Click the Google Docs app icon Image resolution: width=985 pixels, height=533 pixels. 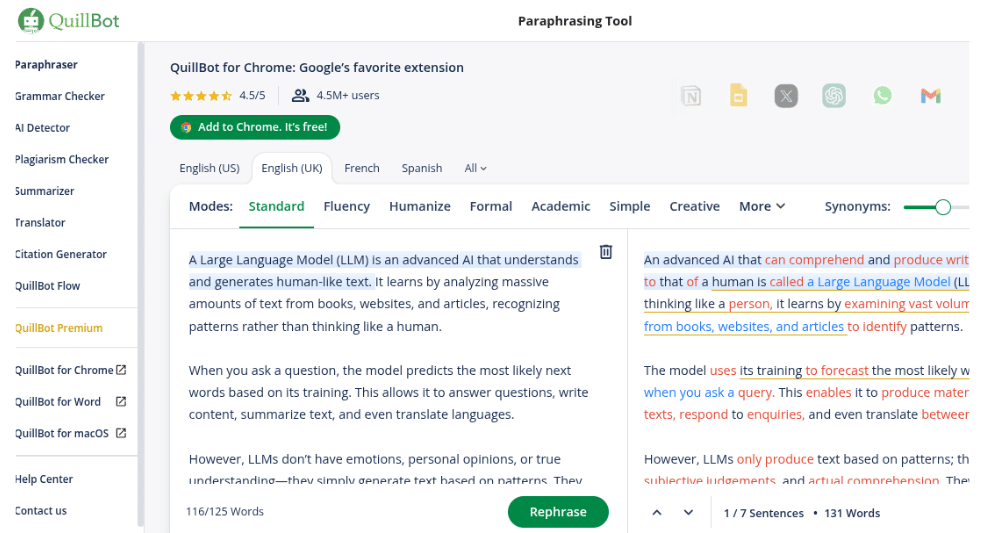[739, 96]
